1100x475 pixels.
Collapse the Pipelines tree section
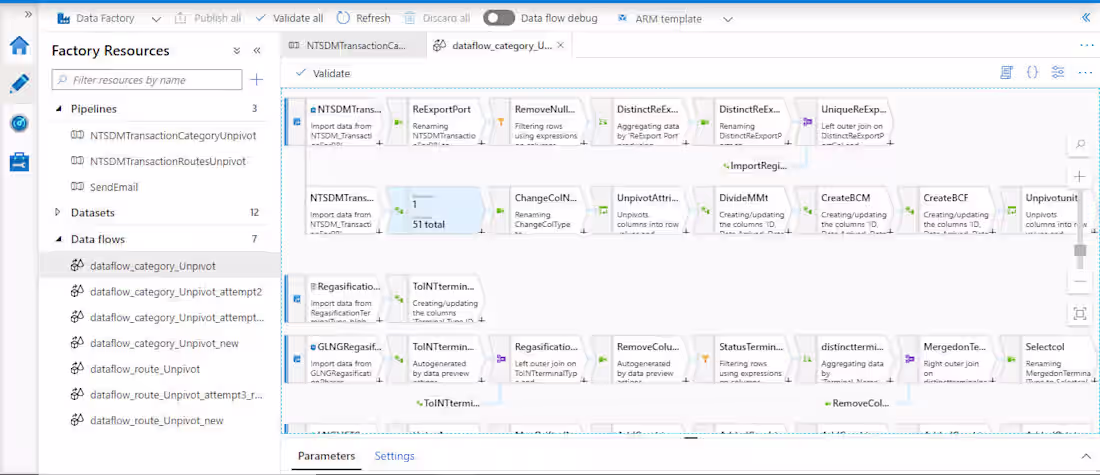click(58, 109)
